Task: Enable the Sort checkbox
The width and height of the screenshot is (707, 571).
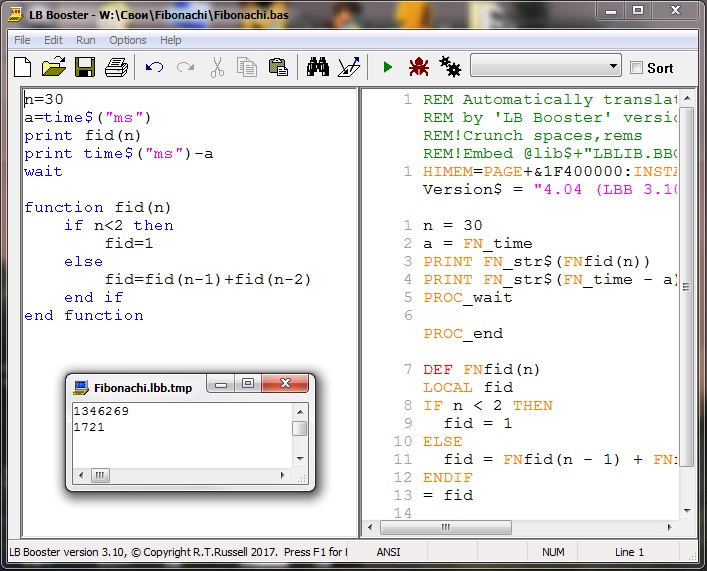Action: point(636,68)
